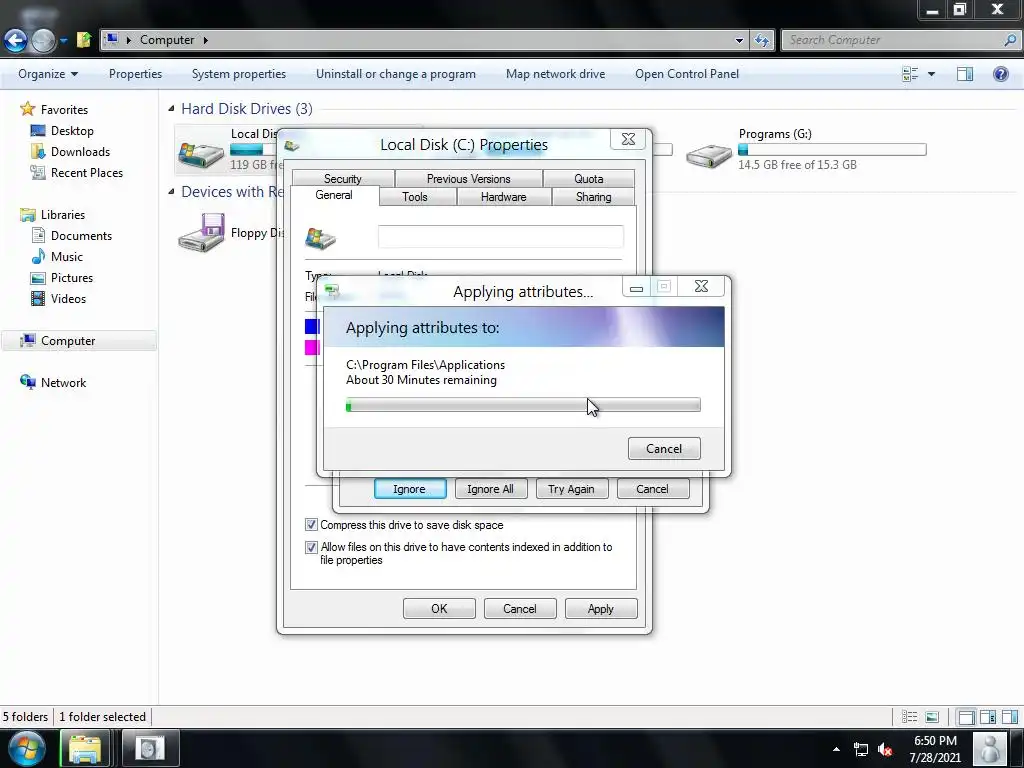Select the Local Disk drive icon
The height and width of the screenshot is (768, 1024).
[x=200, y=154]
